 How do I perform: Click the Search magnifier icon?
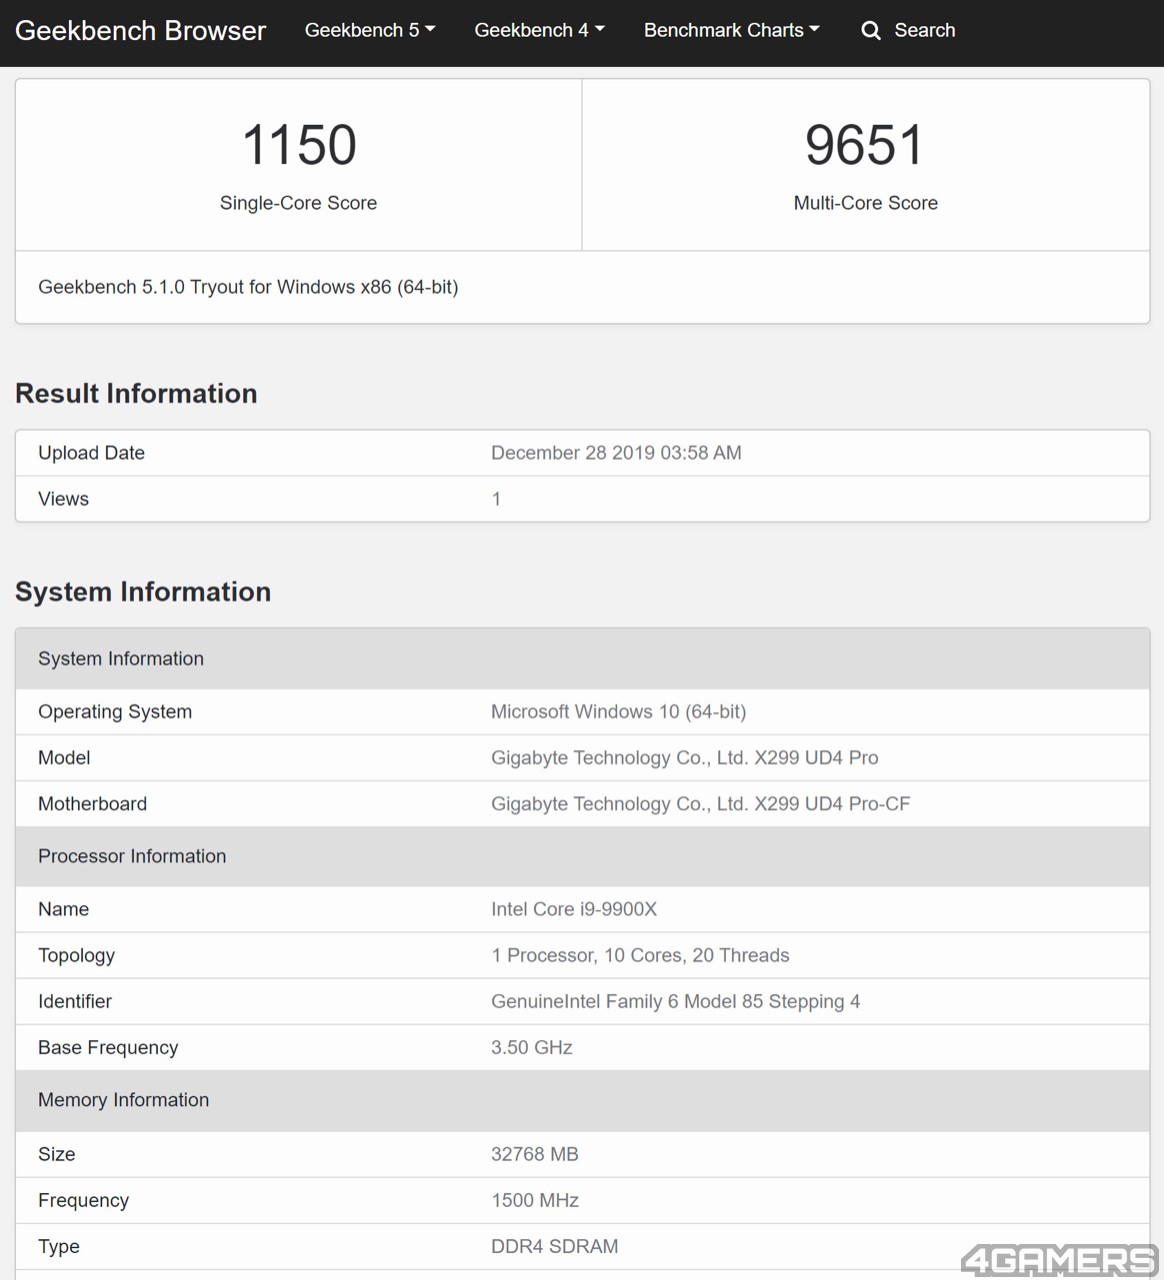click(x=871, y=31)
